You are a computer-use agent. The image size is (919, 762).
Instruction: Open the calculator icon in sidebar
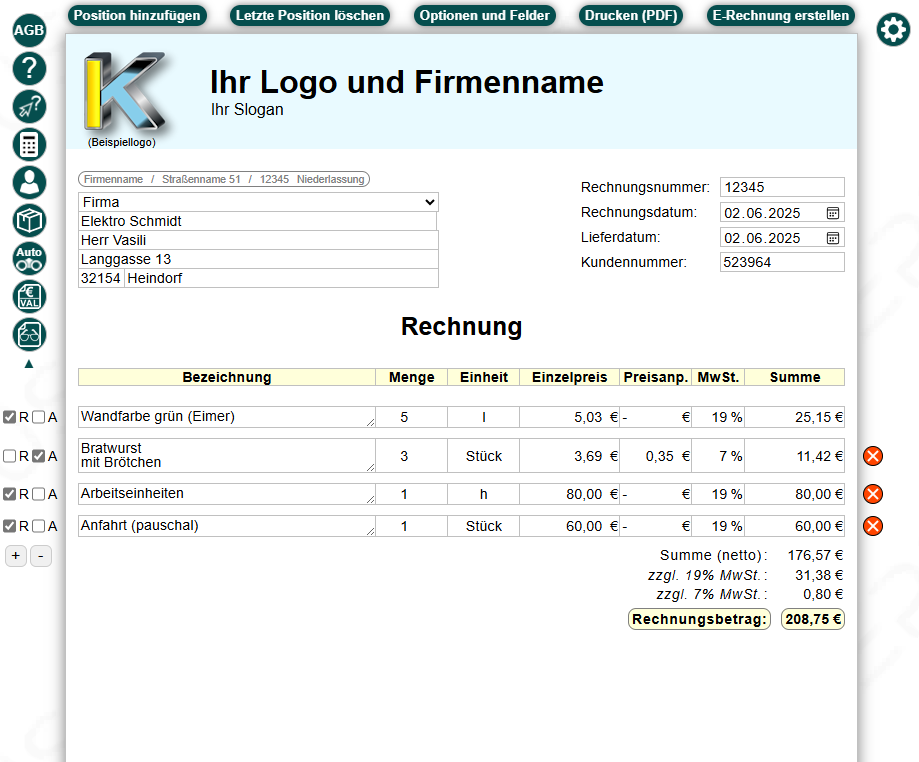(x=29, y=144)
